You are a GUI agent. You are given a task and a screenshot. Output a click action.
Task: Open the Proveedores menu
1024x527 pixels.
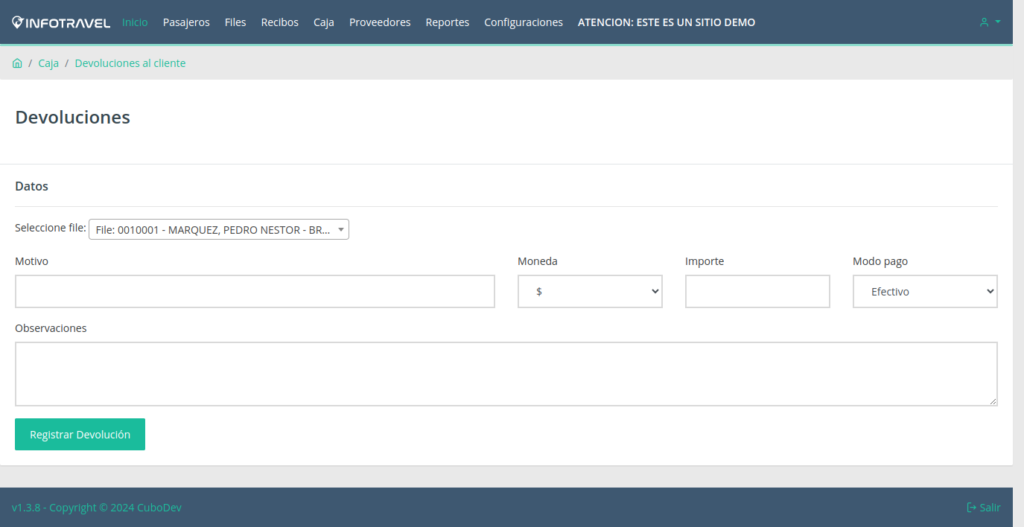pos(379,22)
